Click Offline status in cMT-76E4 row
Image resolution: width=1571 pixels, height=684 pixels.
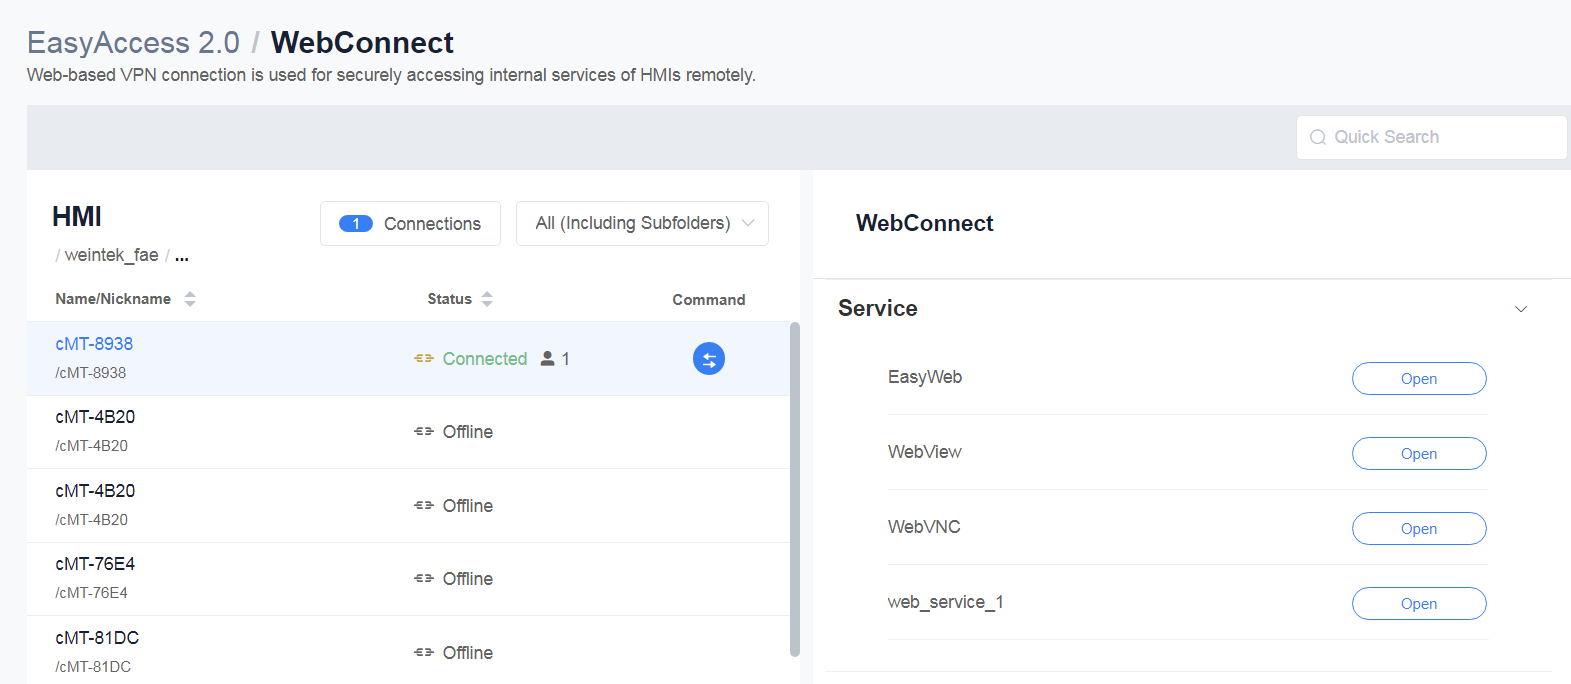468,579
